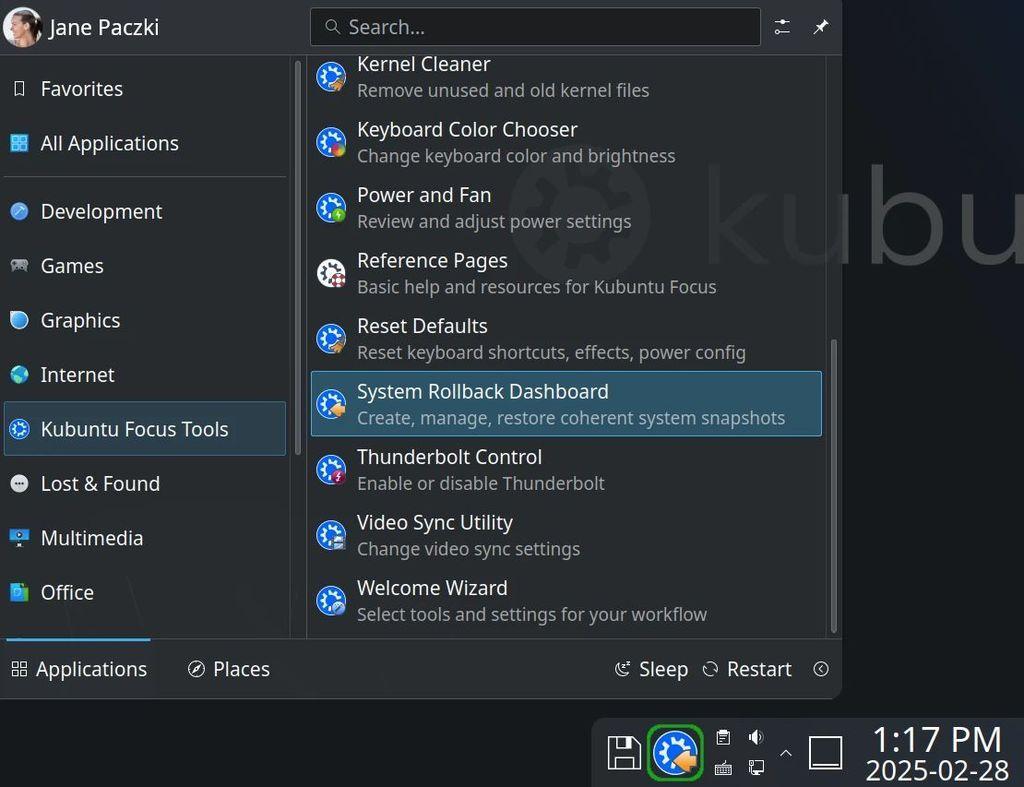Click 'Remove unused and old kernel files' text
This screenshot has height=787, width=1024.
point(503,90)
